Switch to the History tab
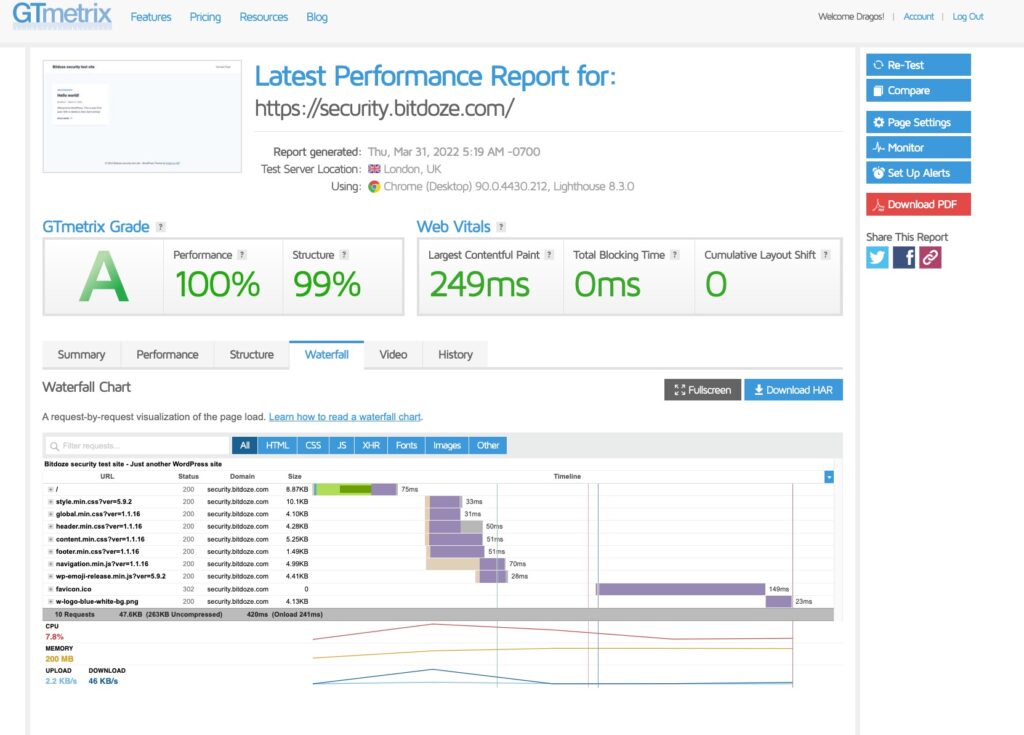Viewport: 1024px width, 735px height. [455, 355]
